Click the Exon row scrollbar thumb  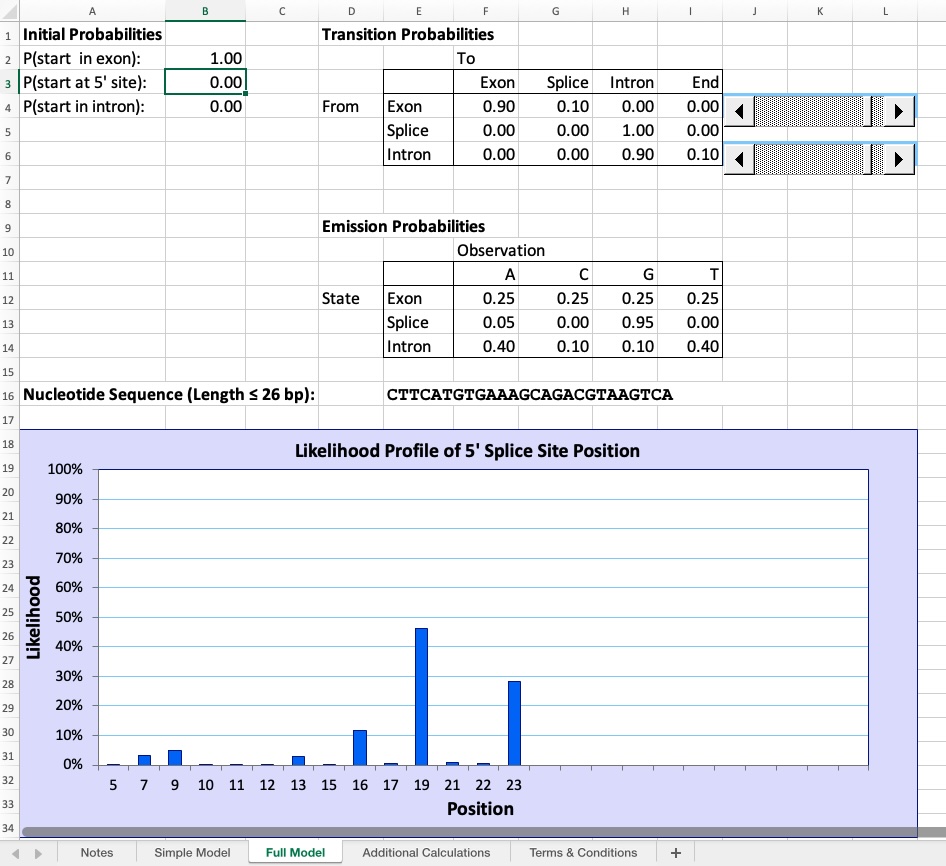tap(868, 111)
